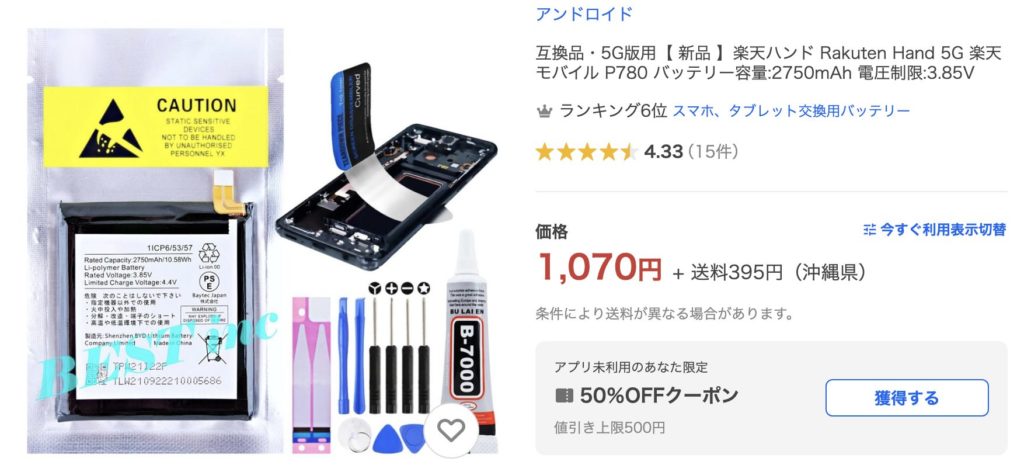Click the 送料395円 shipping text

tap(737, 272)
